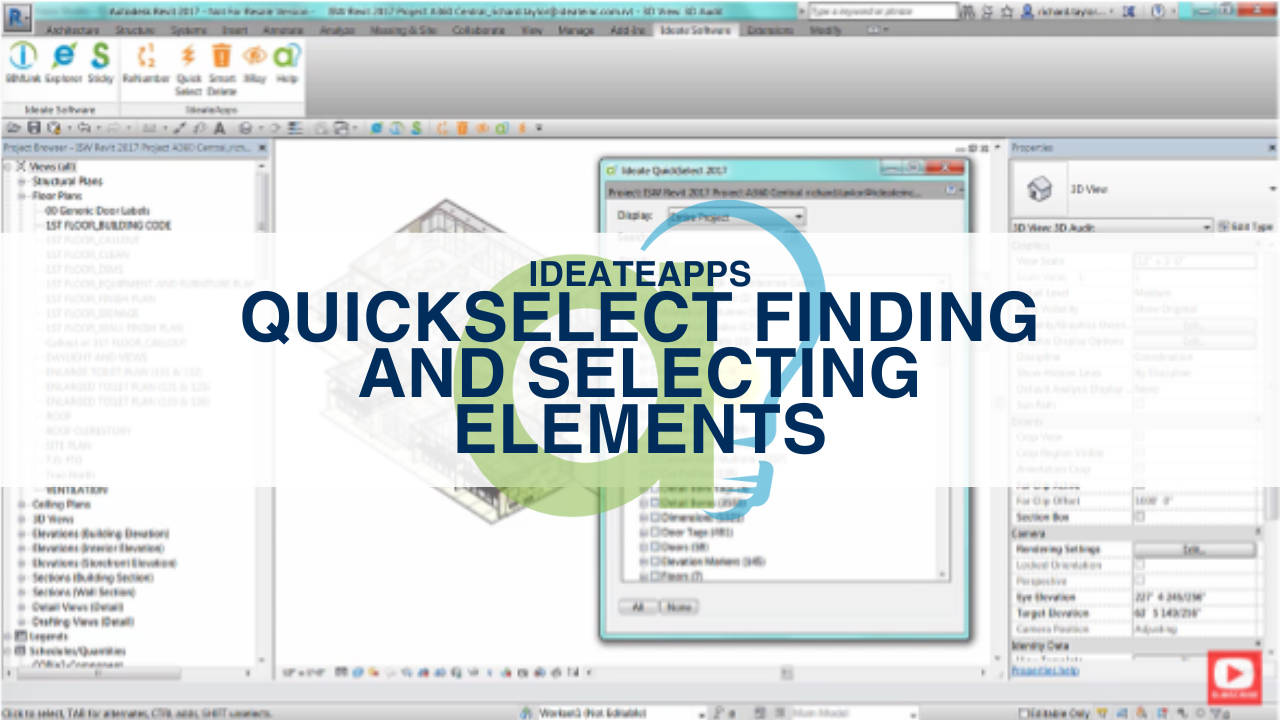Click the workset icon in the status bar
The height and width of the screenshot is (720, 1280).
click(x=527, y=713)
